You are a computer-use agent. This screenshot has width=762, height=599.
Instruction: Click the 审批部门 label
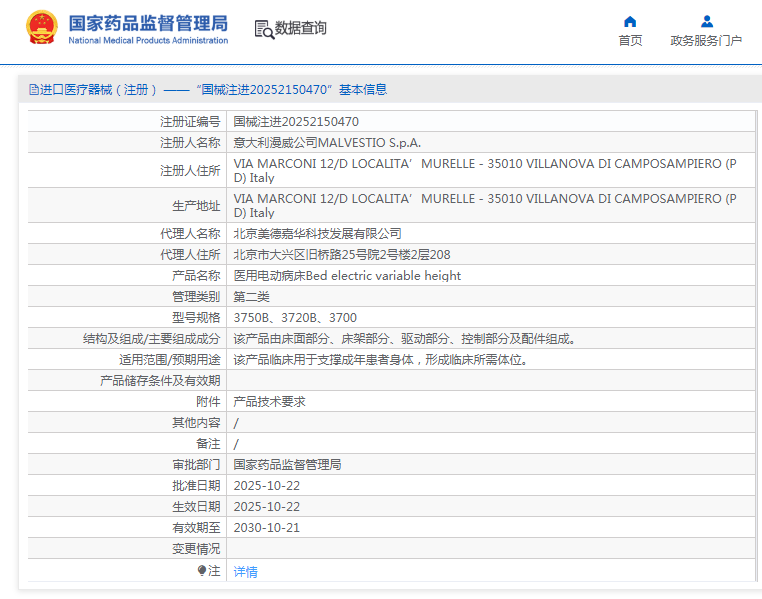click(x=196, y=465)
